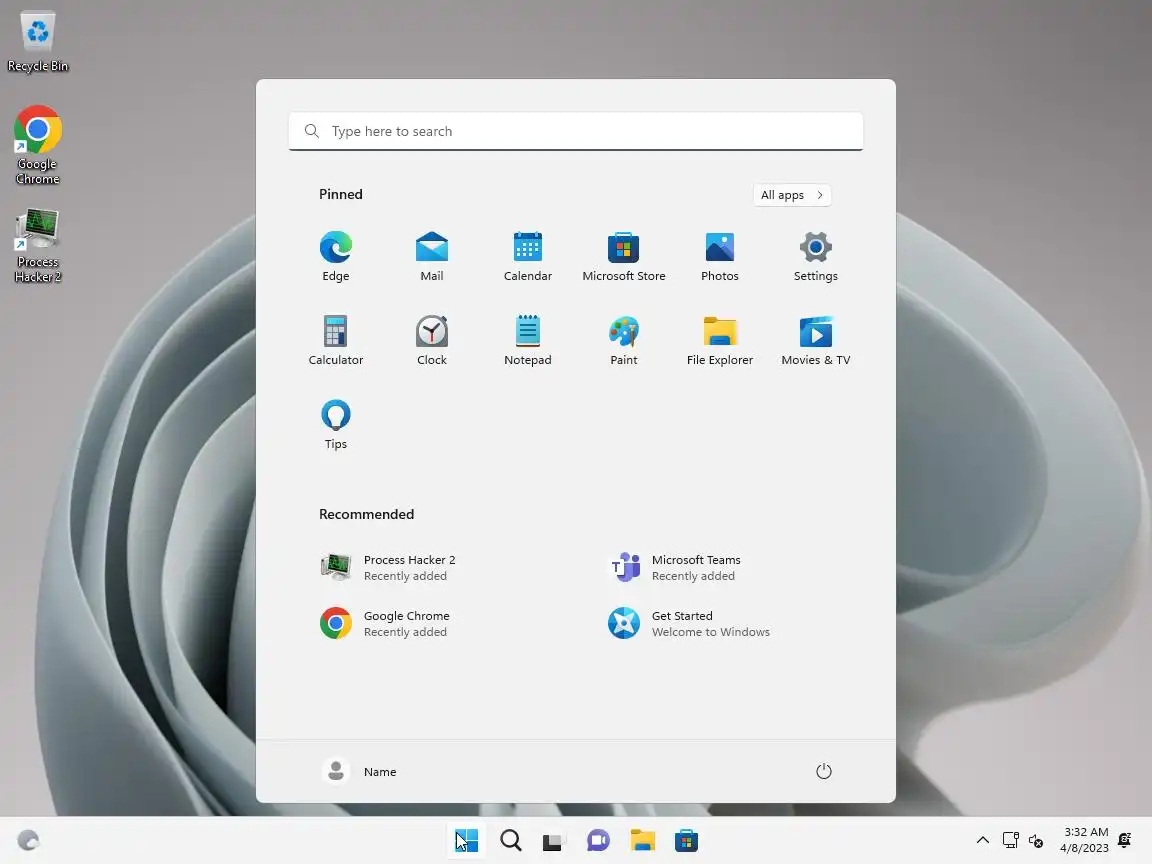This screenshot has height=864, width=1152.
Task: Launch the Calculator app
Action: pos(336,340)
